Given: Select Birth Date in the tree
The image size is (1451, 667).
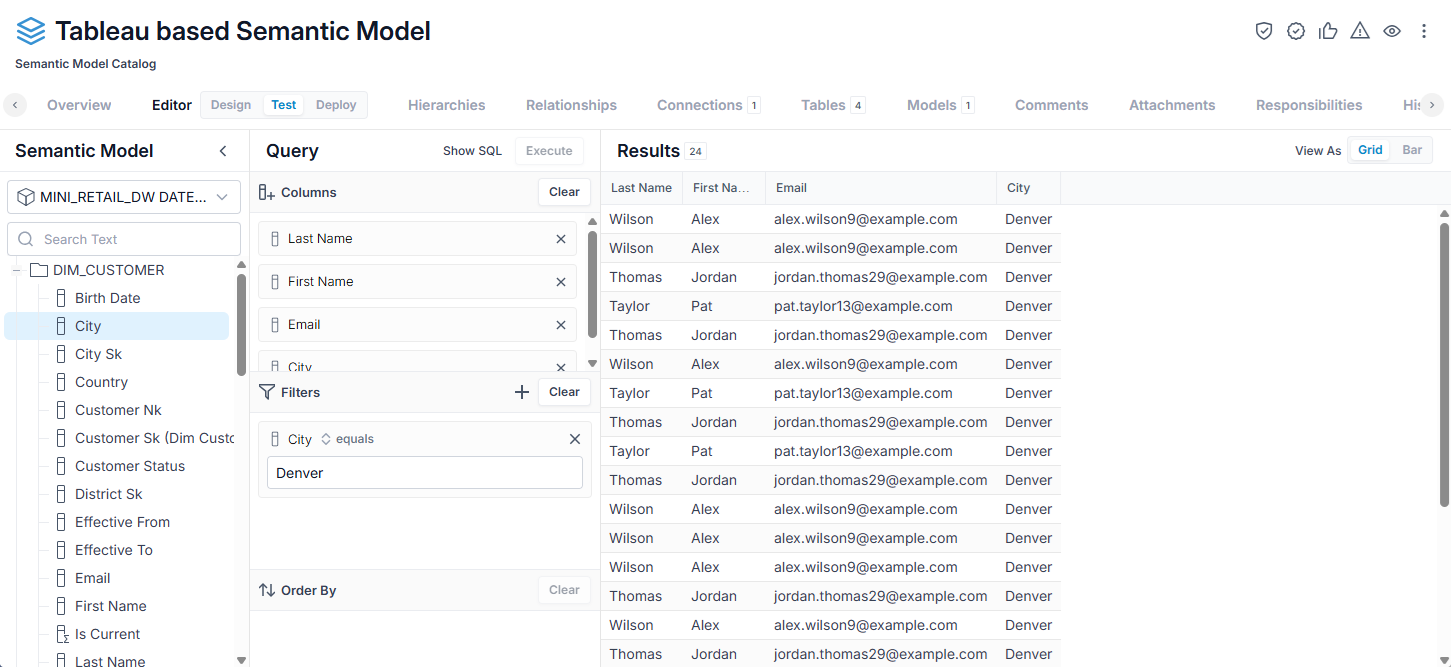Looking at the screenshot, I should pyautogui.click(x=107, y=298).
